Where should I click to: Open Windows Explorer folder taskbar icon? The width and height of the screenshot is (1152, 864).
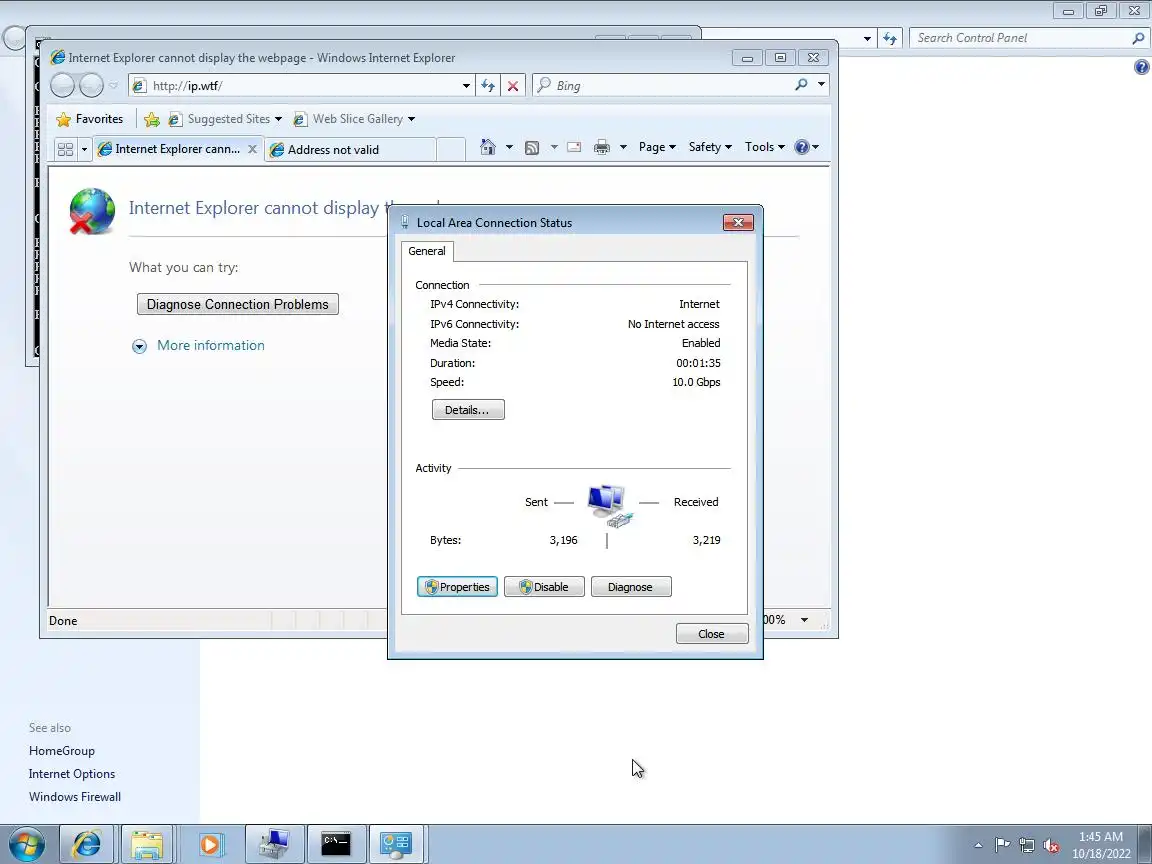click(x=147, y=844)
